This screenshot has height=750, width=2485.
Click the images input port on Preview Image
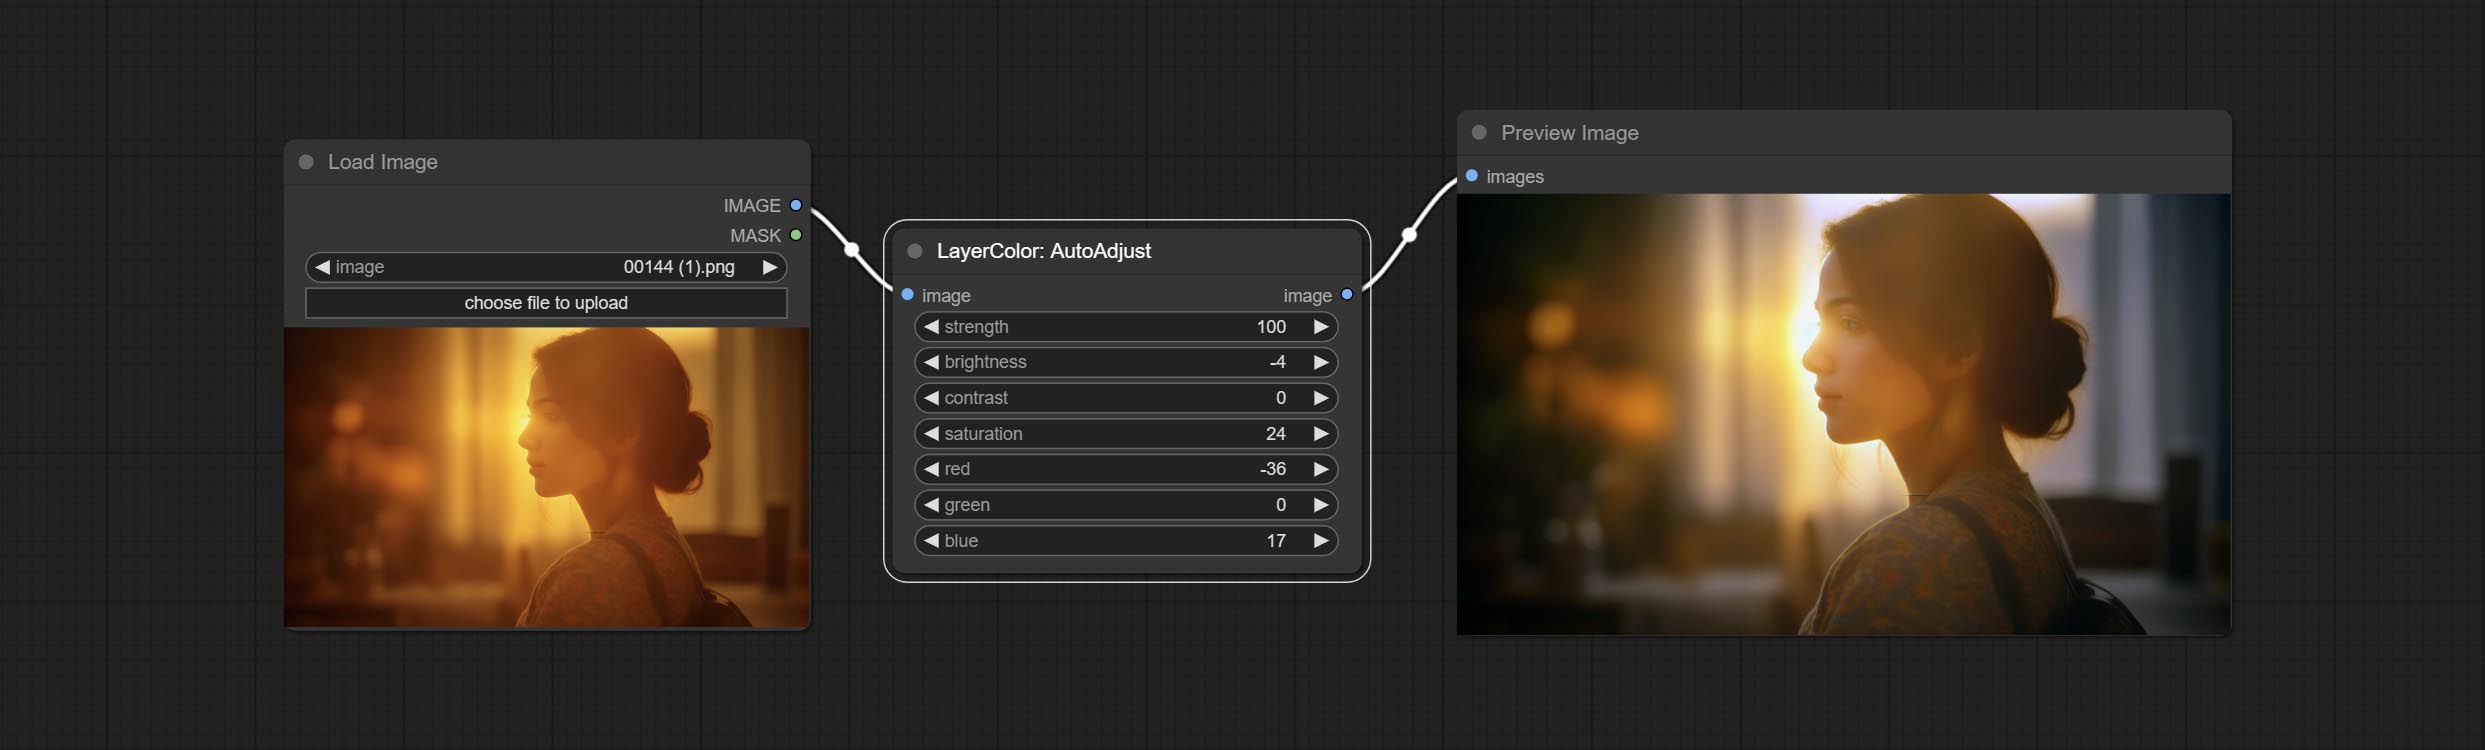point(1472,176)
